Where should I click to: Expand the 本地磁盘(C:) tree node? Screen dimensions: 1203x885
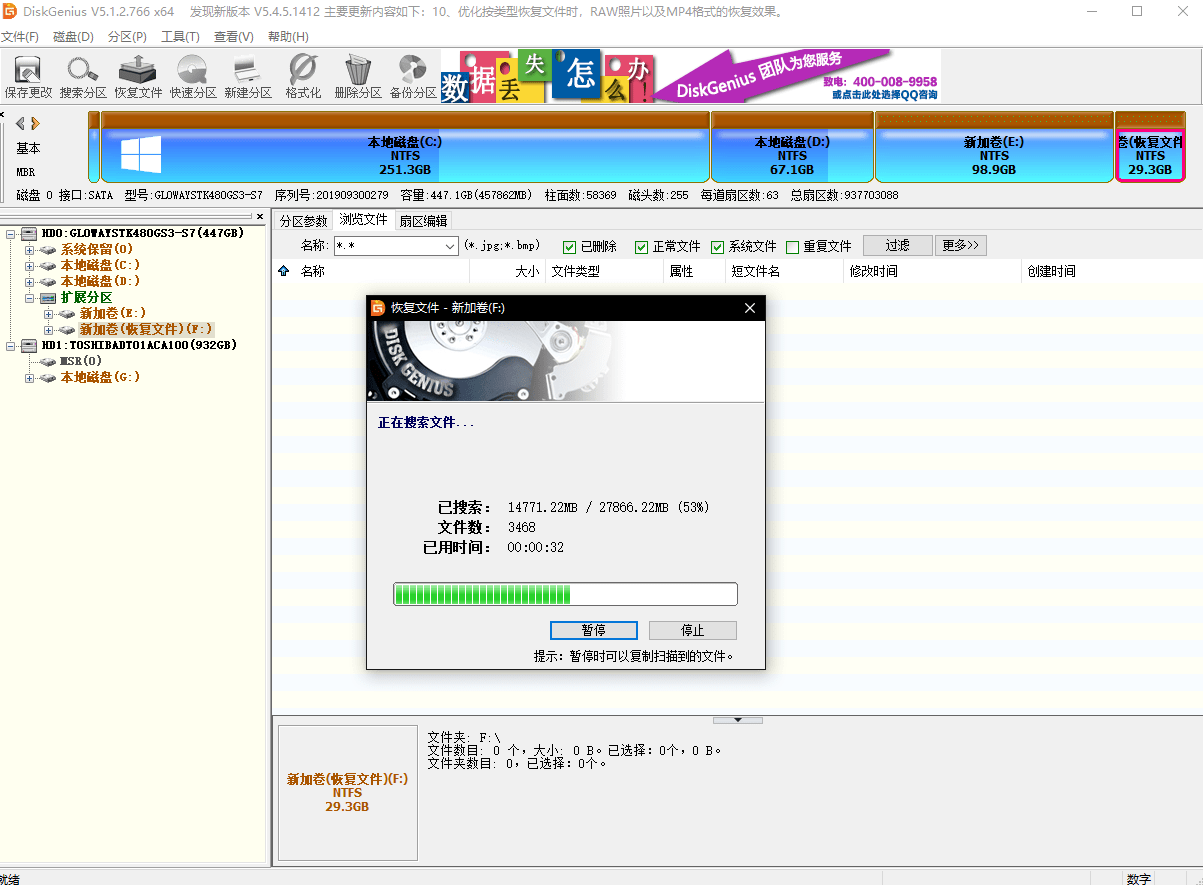(30, 265)
